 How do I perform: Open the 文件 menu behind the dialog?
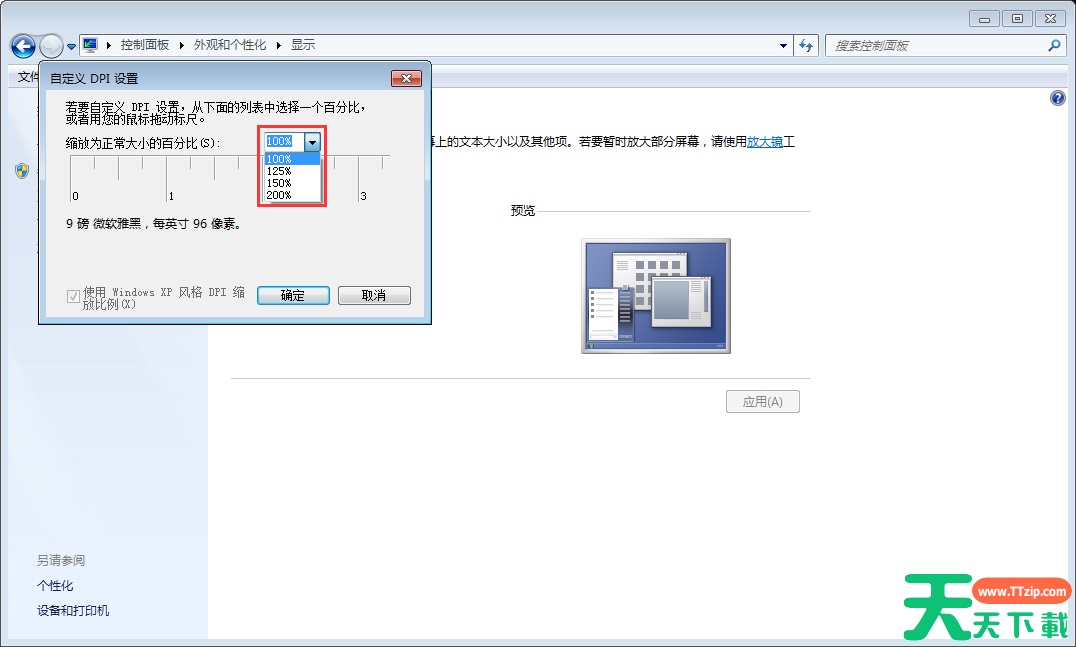coord(27,77)
